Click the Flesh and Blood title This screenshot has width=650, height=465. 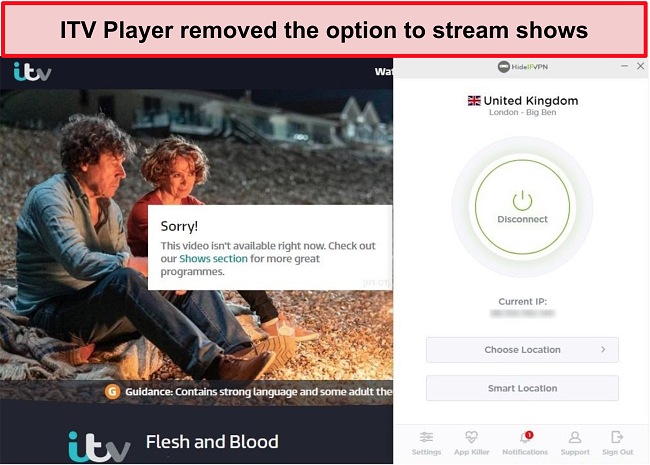pos(212,442)
